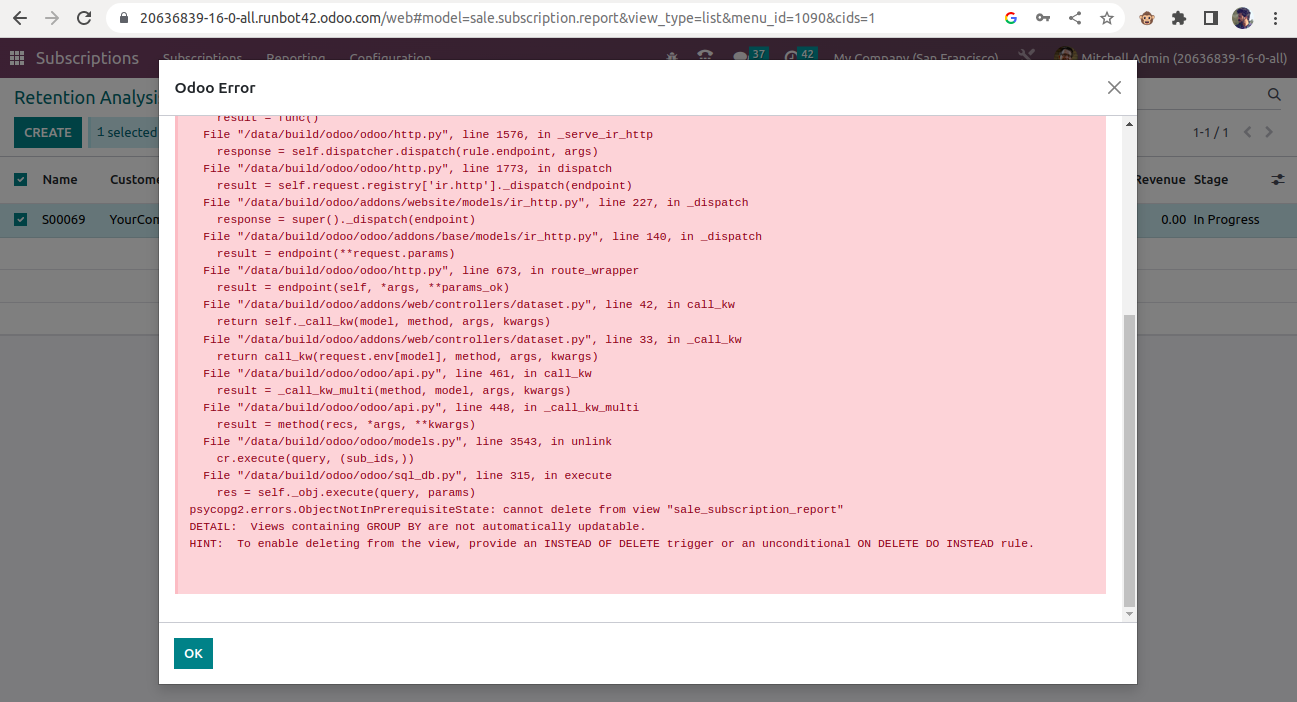
Task: Click the search magnifier icon
Action: coord(1274,95)
